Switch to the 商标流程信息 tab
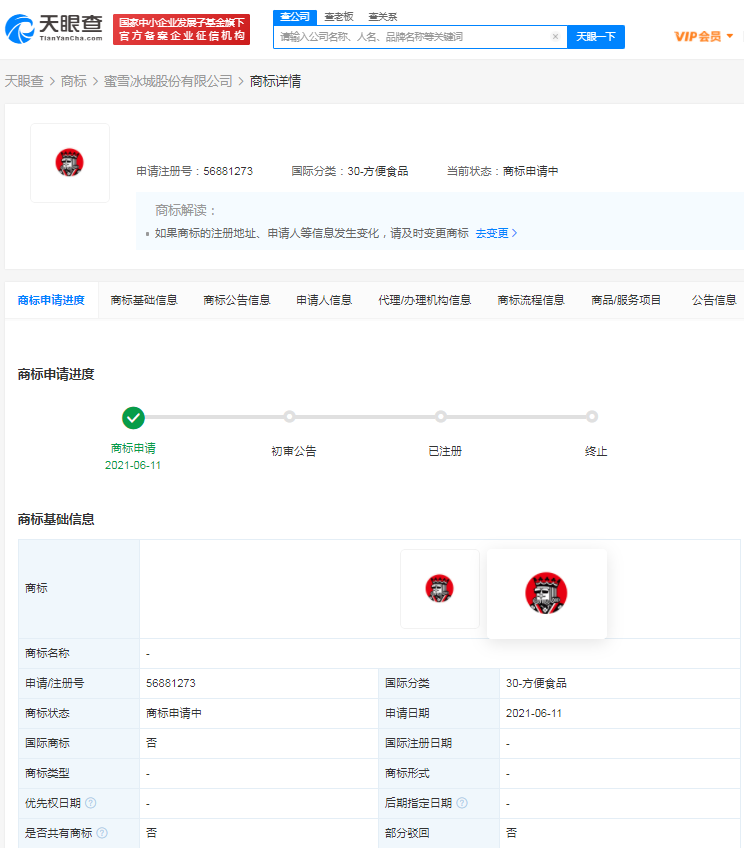Image resolution: width=744 pixels, height=848 pixels. click(531, 300)
